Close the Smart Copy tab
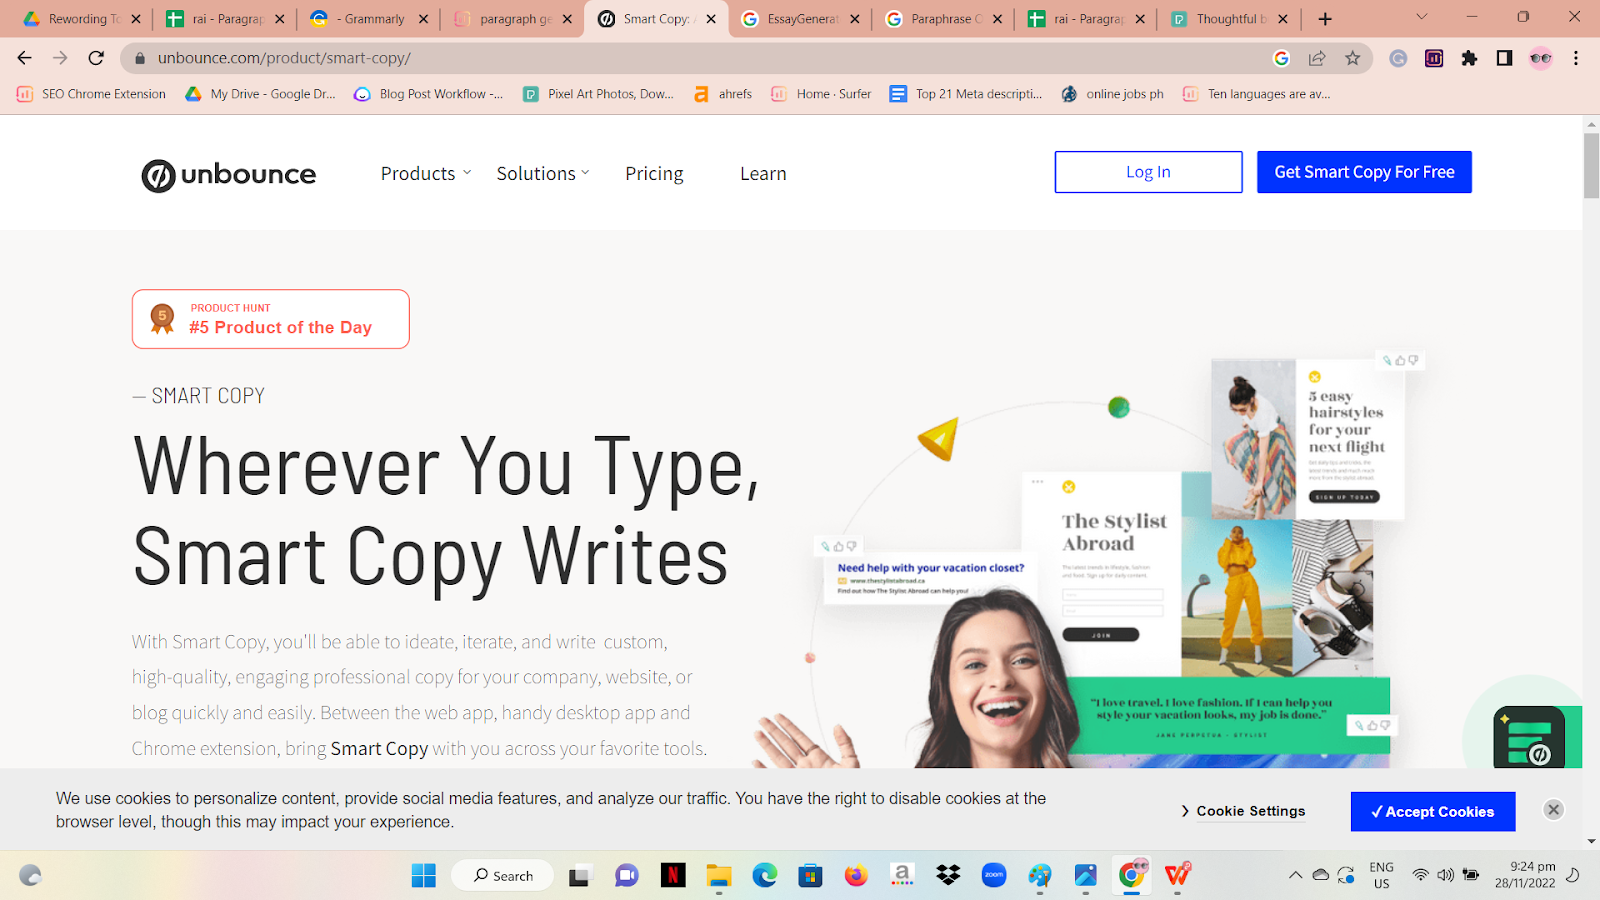 coord(711,19)
